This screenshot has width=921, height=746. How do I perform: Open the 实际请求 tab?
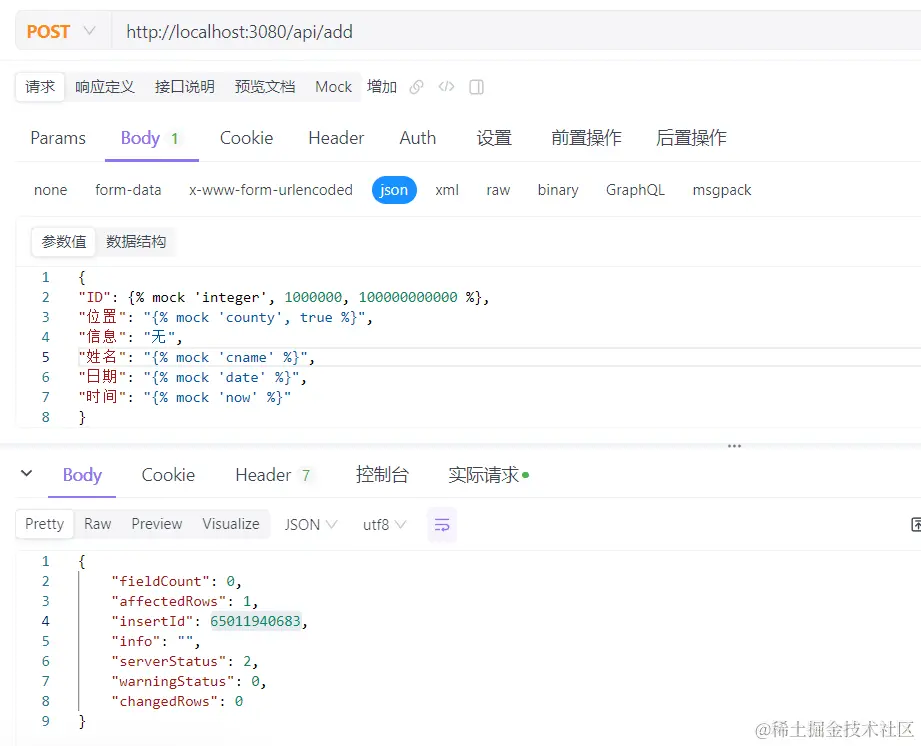click(x=489, y=475)
